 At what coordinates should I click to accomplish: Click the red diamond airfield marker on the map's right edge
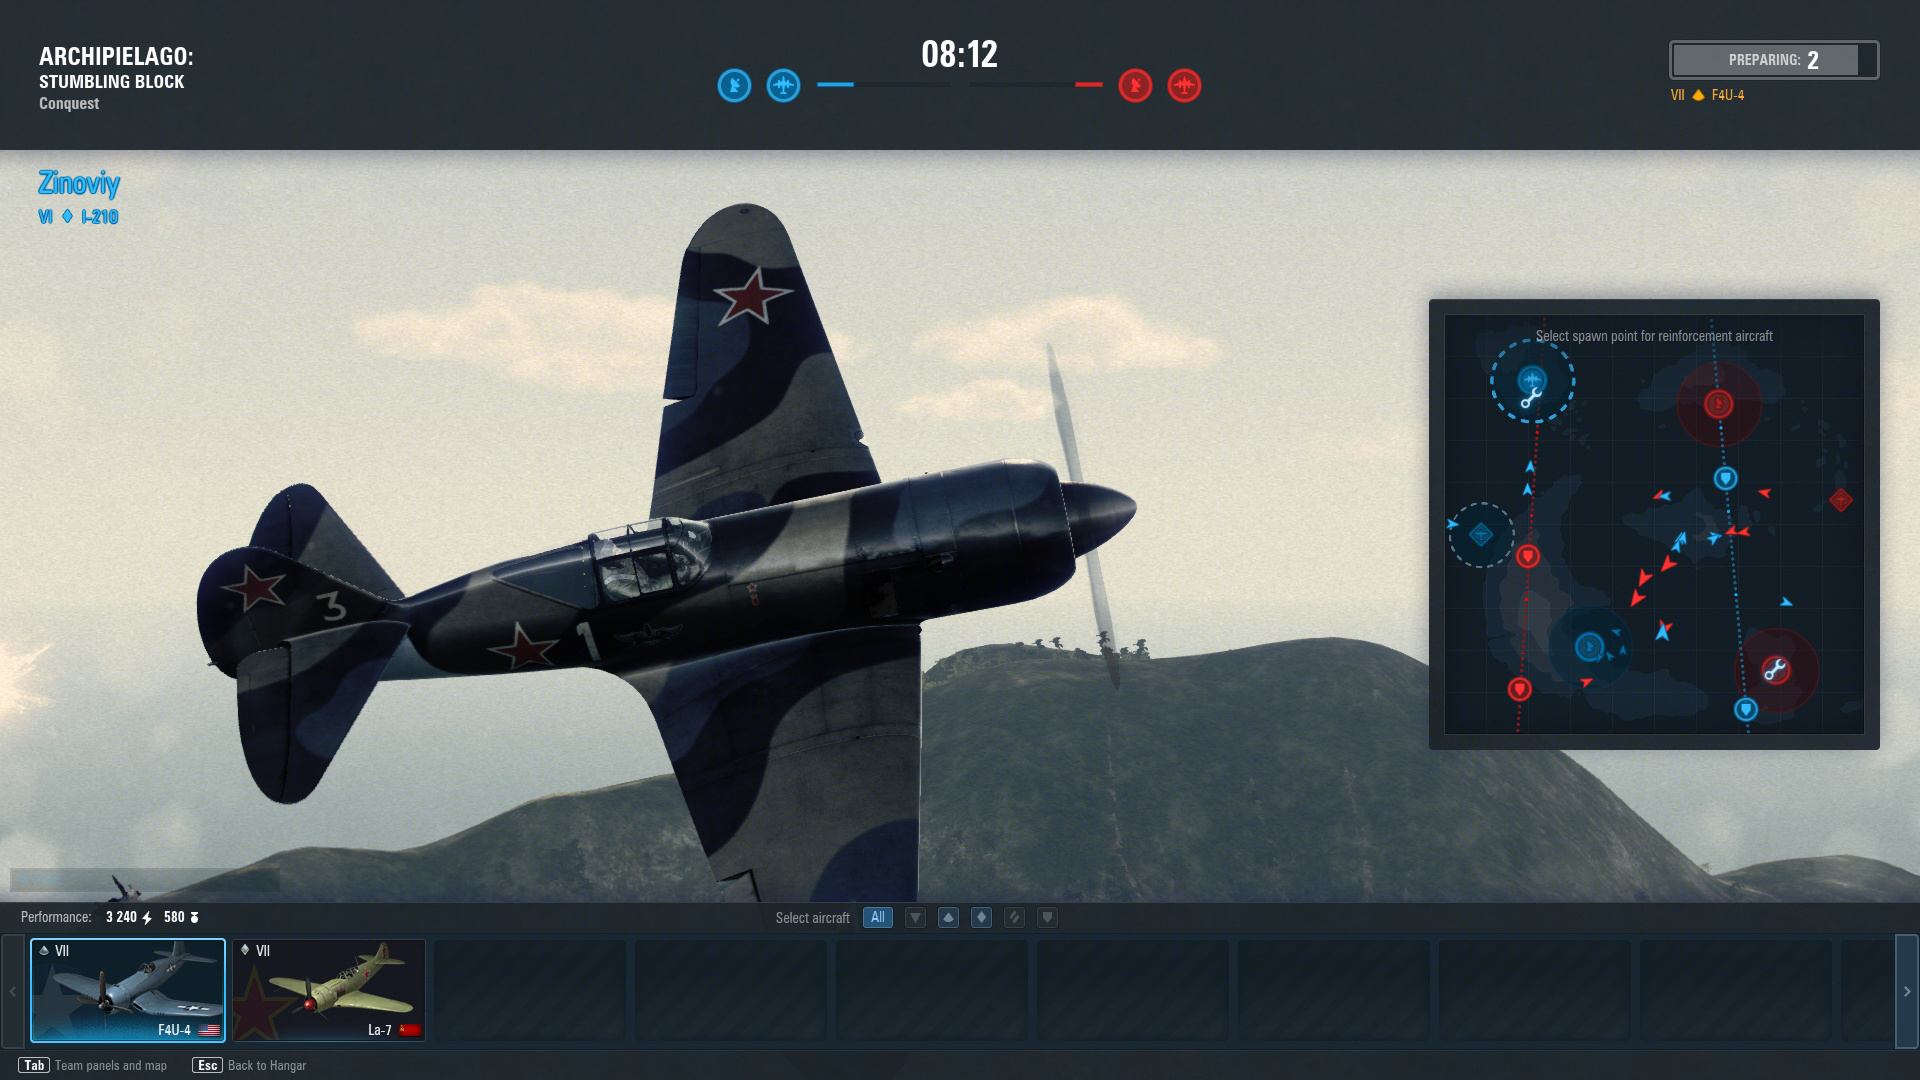(x=1841, y=500)
